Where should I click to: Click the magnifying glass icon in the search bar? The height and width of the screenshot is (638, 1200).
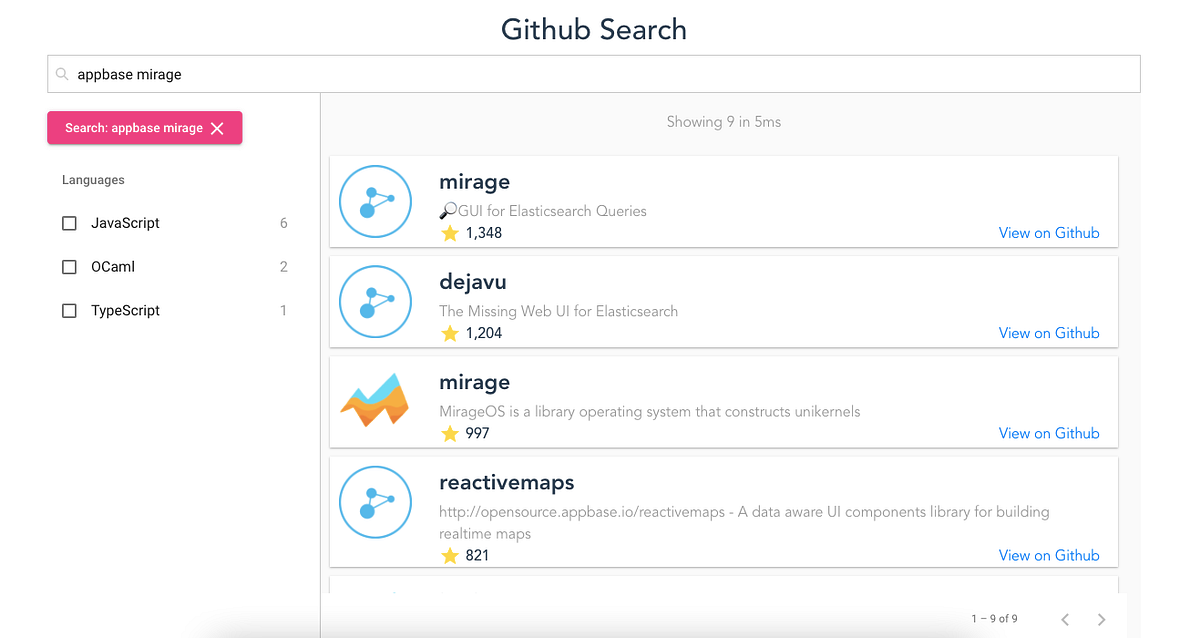[x=61, y=73]
